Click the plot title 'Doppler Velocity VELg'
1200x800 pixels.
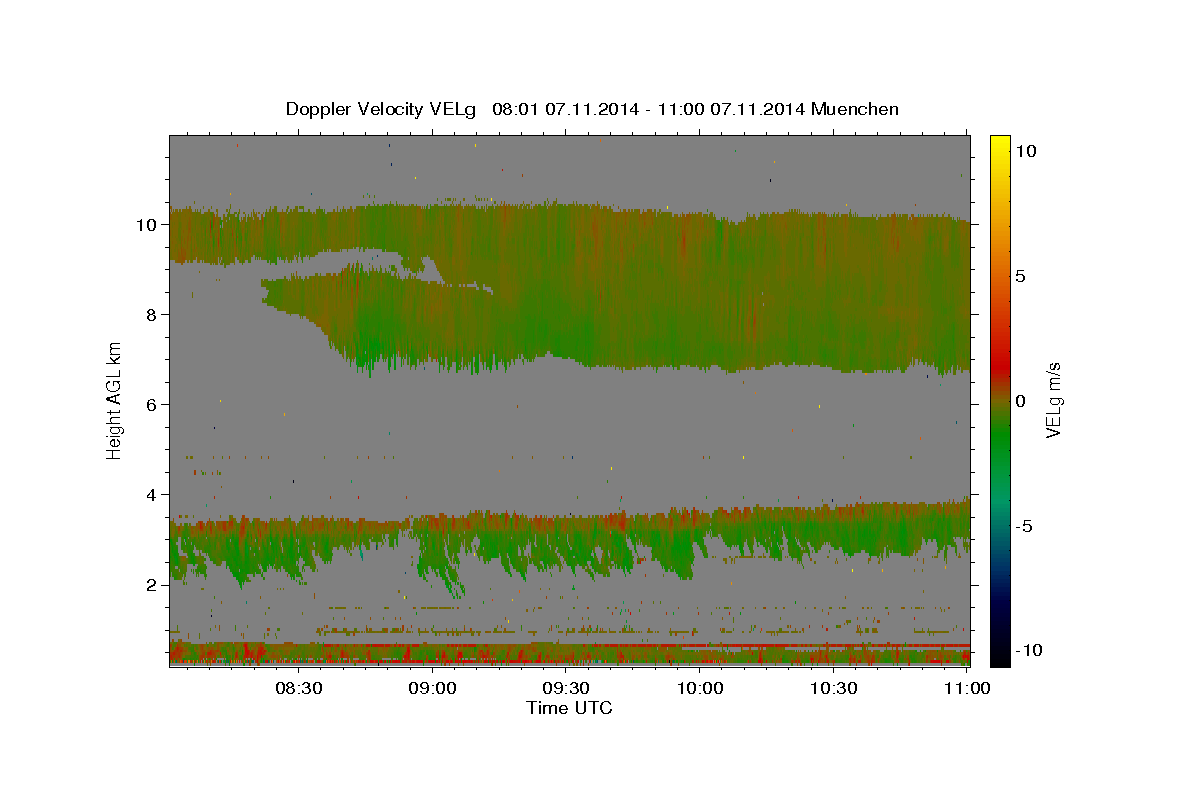coord(381,109)
